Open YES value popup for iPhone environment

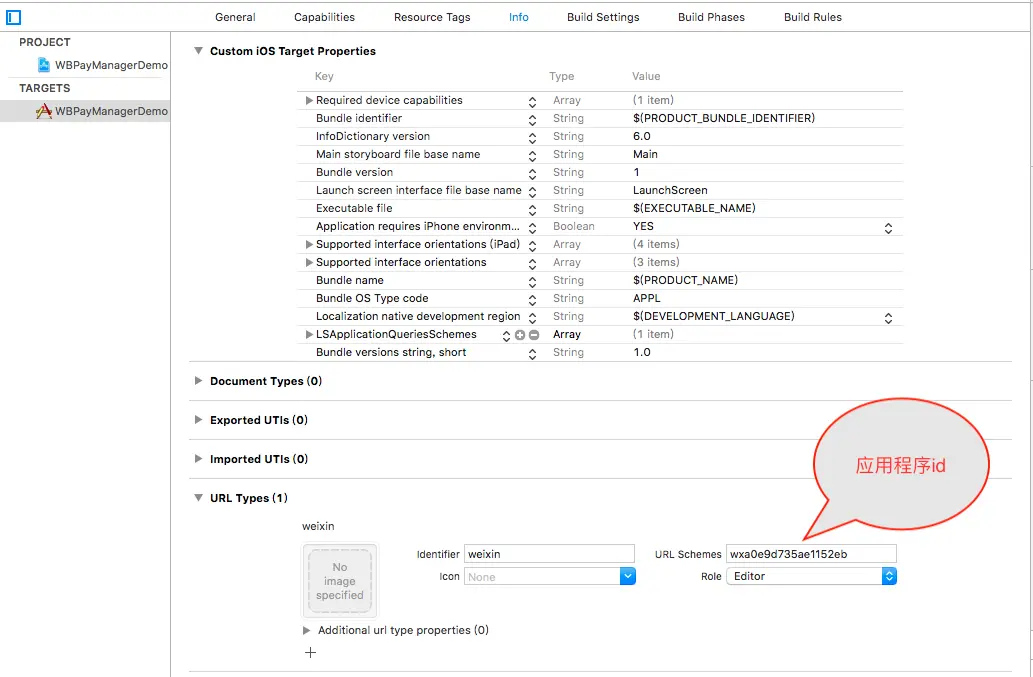tap(888, 228)
